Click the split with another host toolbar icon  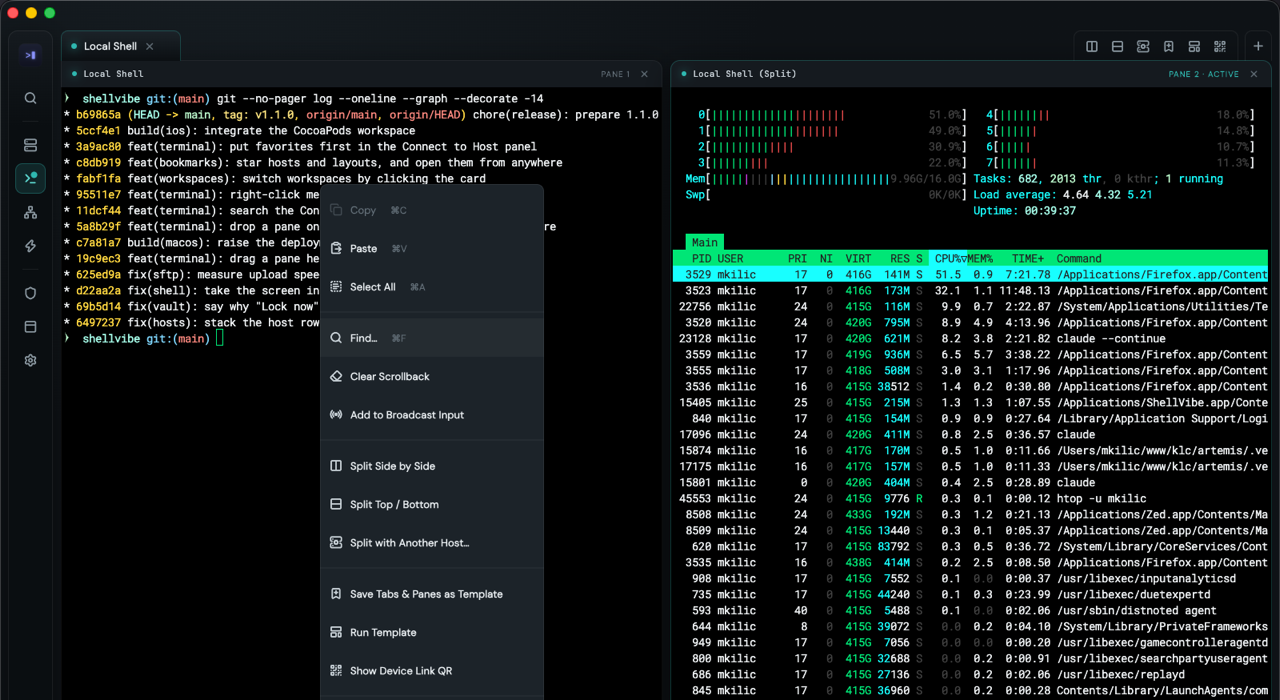coord(1143,47)
